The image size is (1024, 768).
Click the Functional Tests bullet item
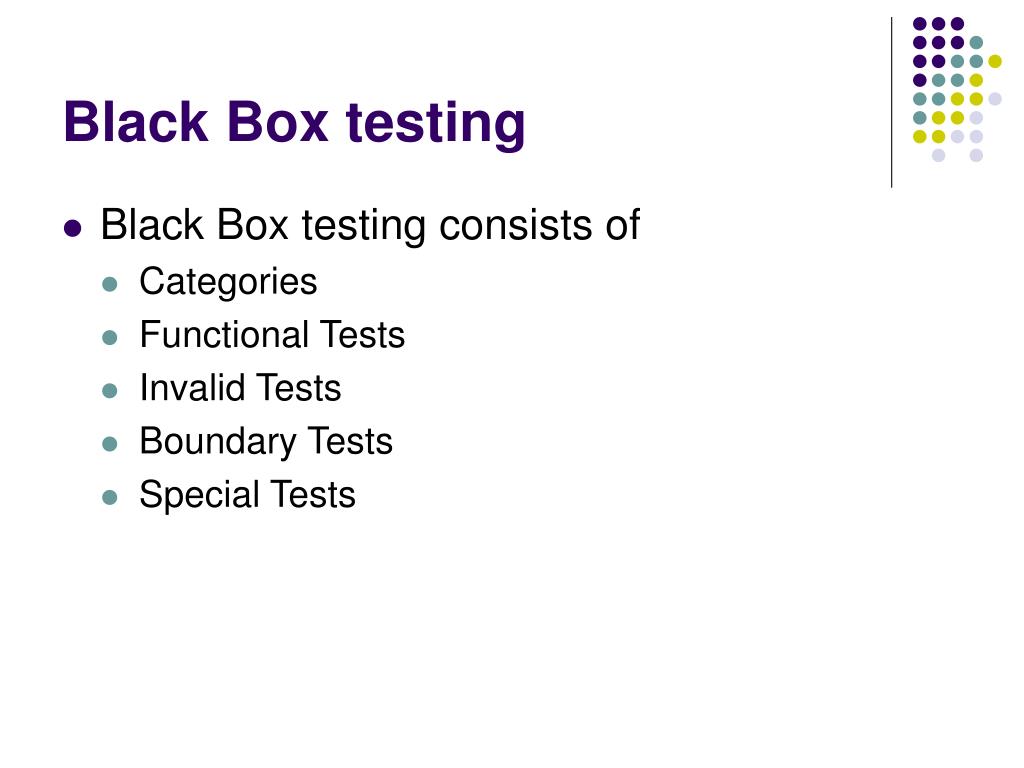(272, 334)
